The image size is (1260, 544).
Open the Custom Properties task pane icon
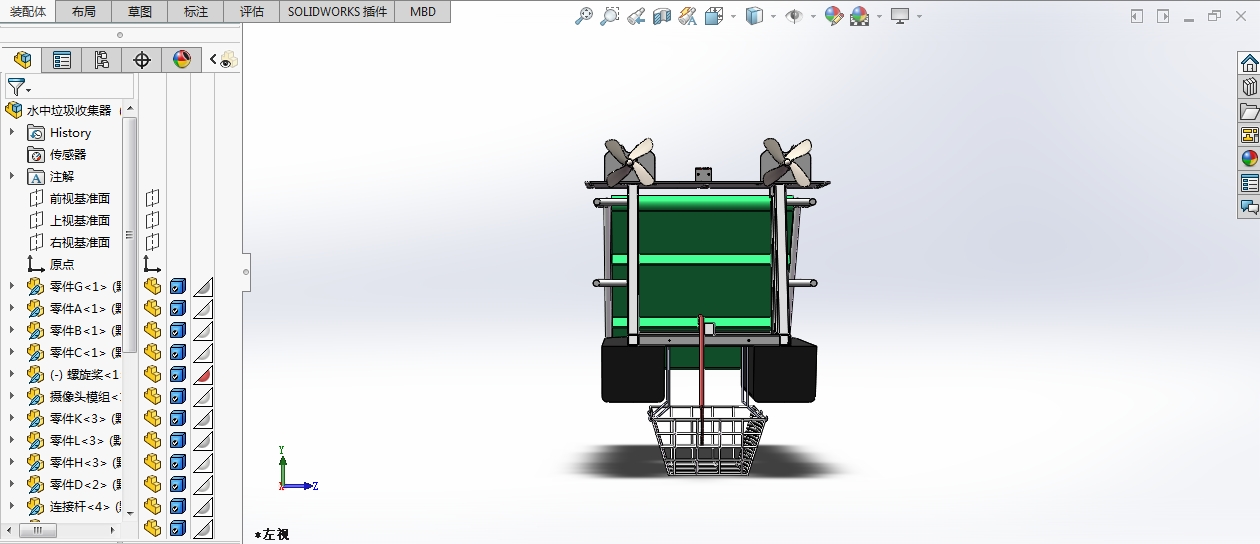point(1249,183)
